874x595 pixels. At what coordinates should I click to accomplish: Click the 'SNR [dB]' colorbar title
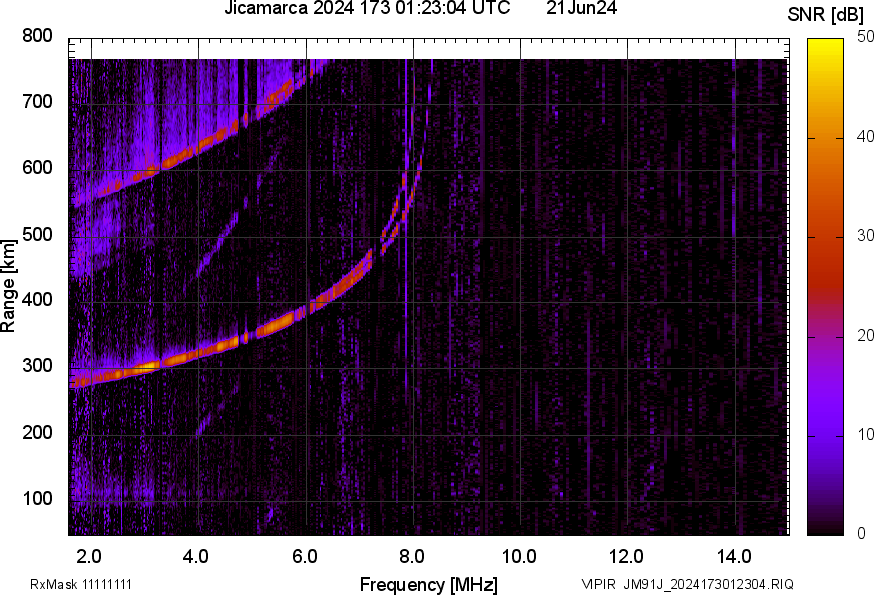coord(826,15)
